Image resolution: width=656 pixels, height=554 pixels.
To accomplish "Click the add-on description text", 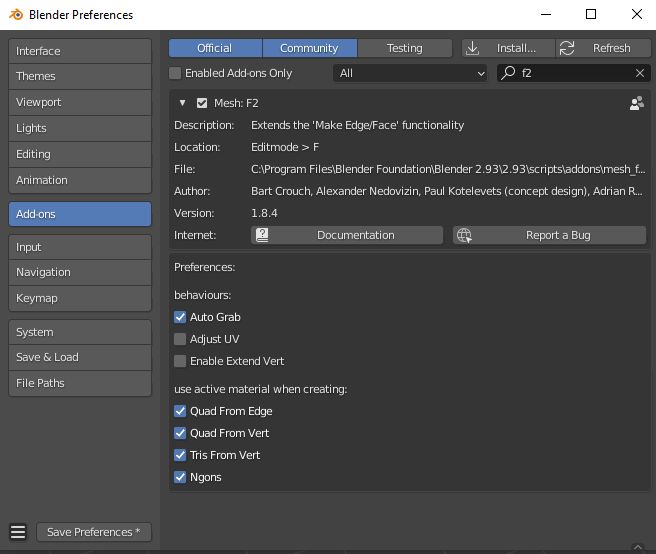I will click(357, 126).
